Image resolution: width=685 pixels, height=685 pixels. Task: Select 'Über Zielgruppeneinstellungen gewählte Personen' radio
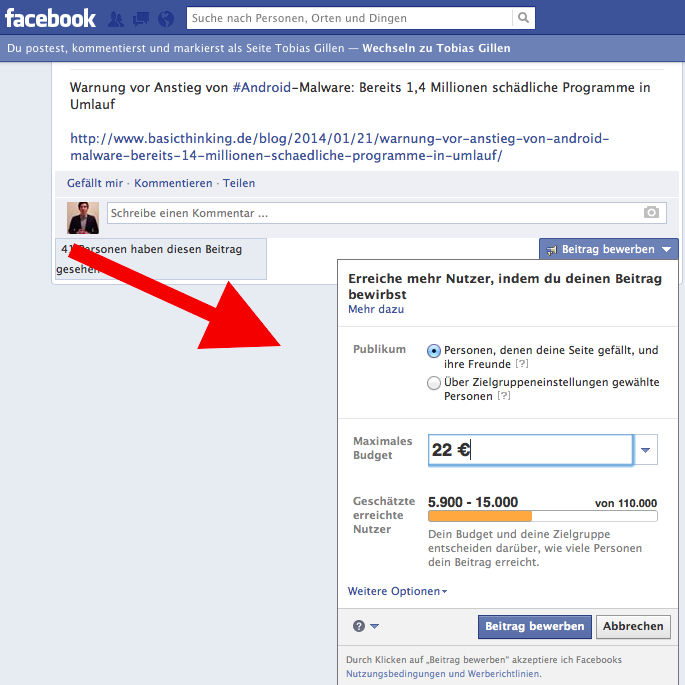[x=434, y=383]
